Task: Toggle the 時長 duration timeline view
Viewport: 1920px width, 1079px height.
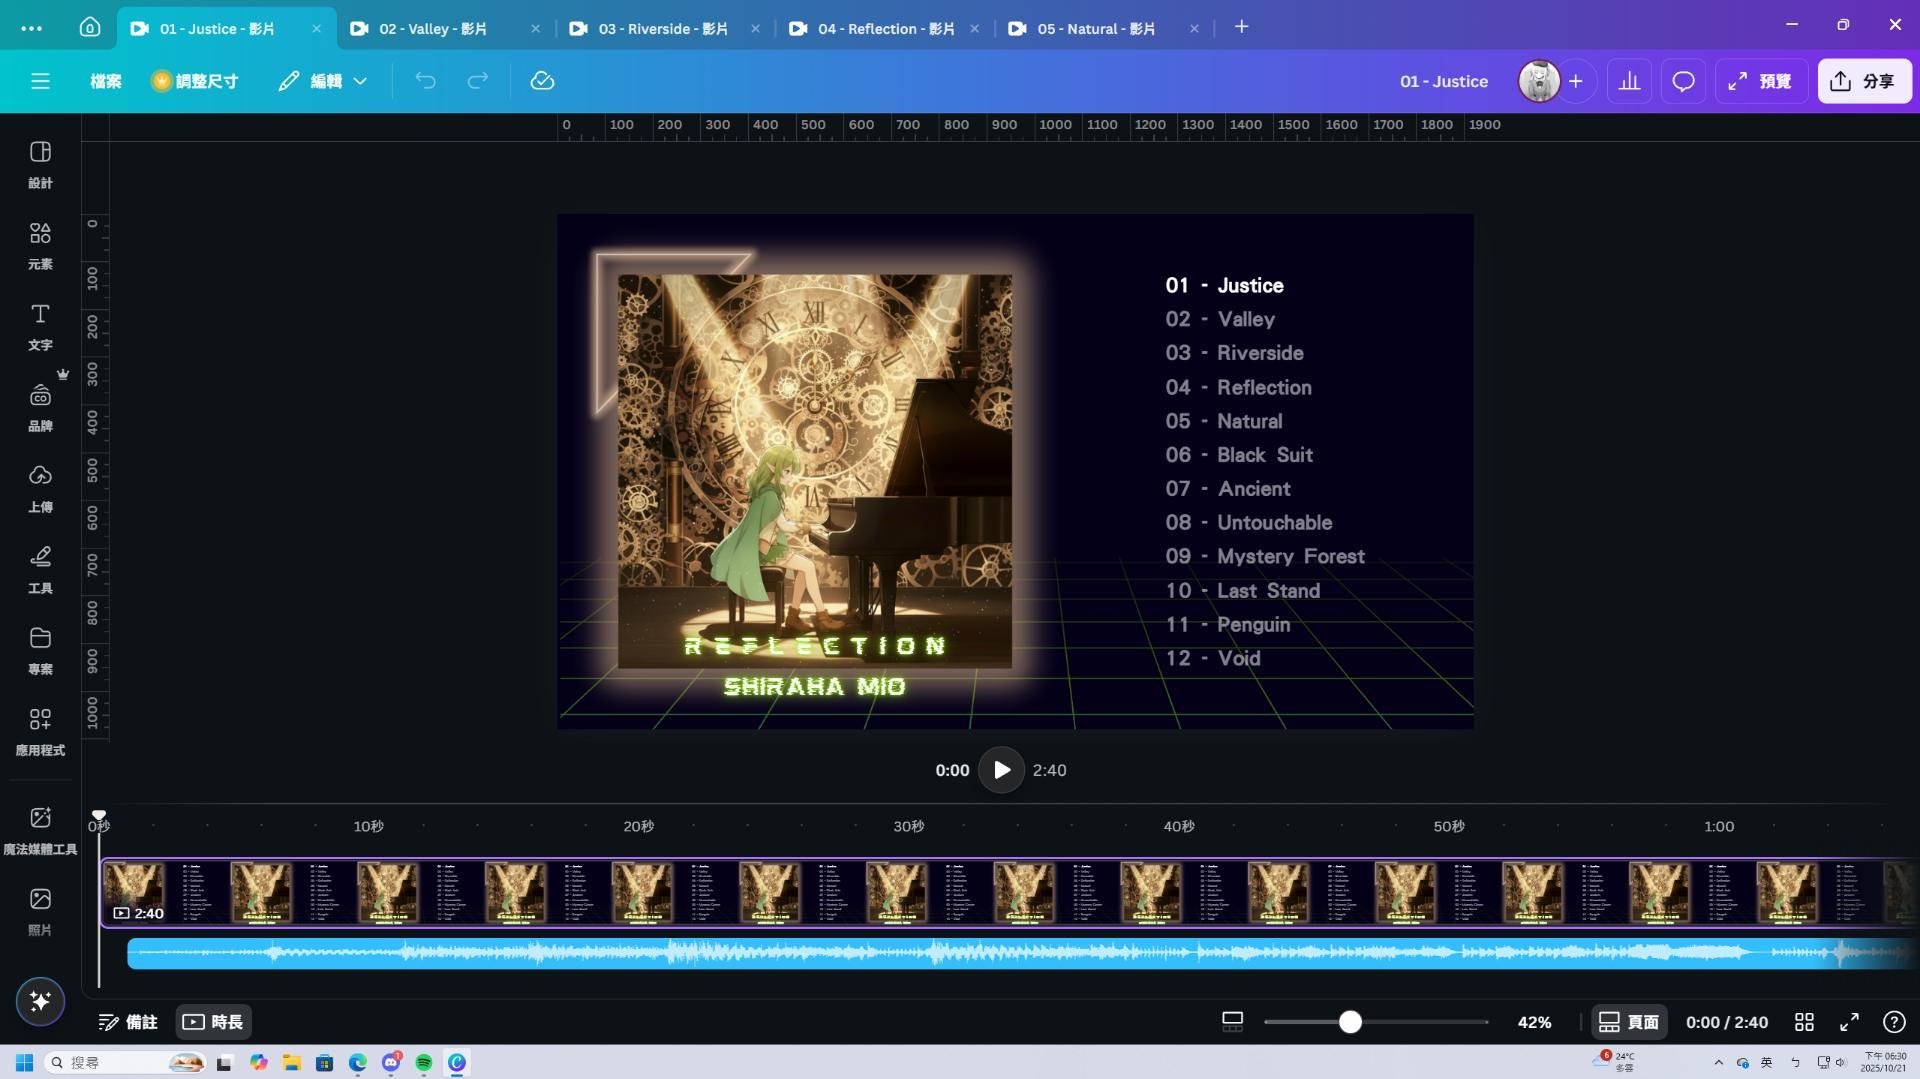Action: point(213,1022)
